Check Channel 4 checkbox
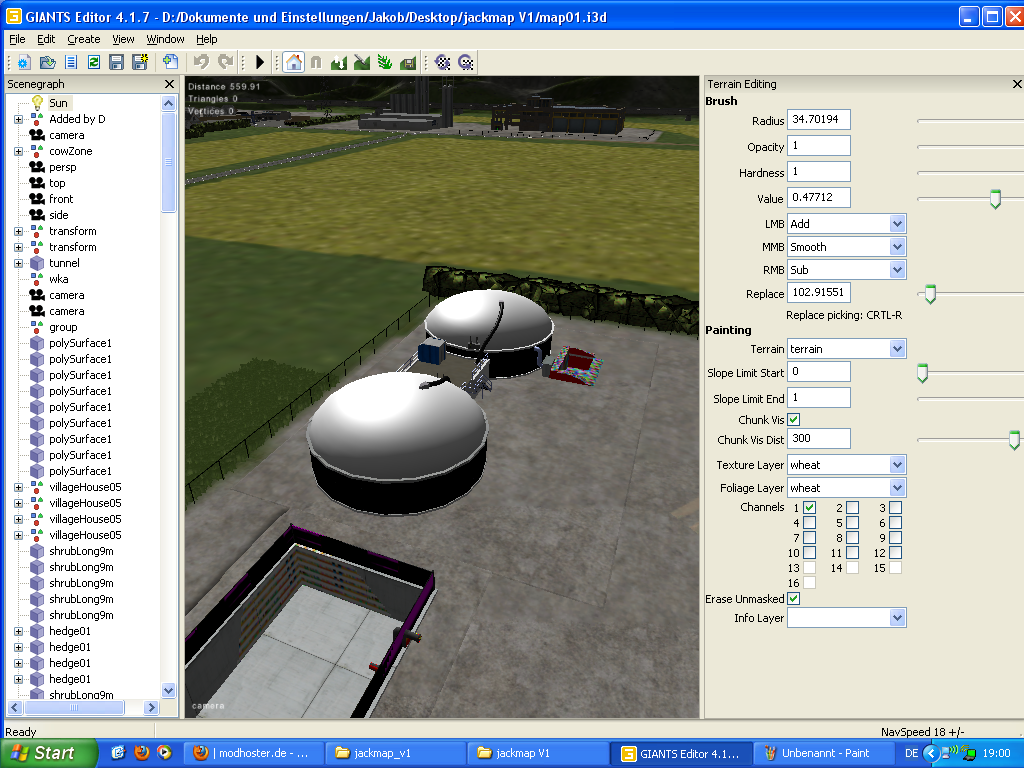Viewport: 1024px width, 768px height. tap(810, 522)
